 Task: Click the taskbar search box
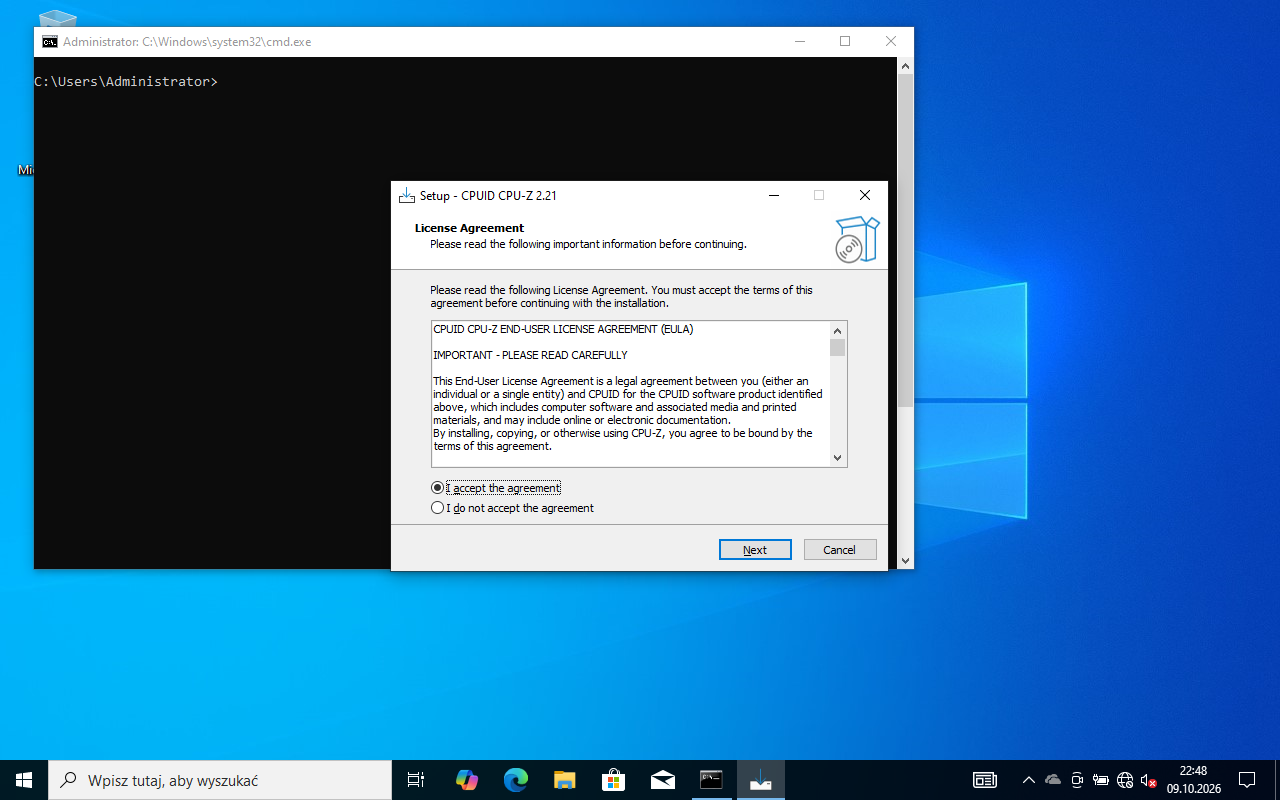[x=220, y=780]
